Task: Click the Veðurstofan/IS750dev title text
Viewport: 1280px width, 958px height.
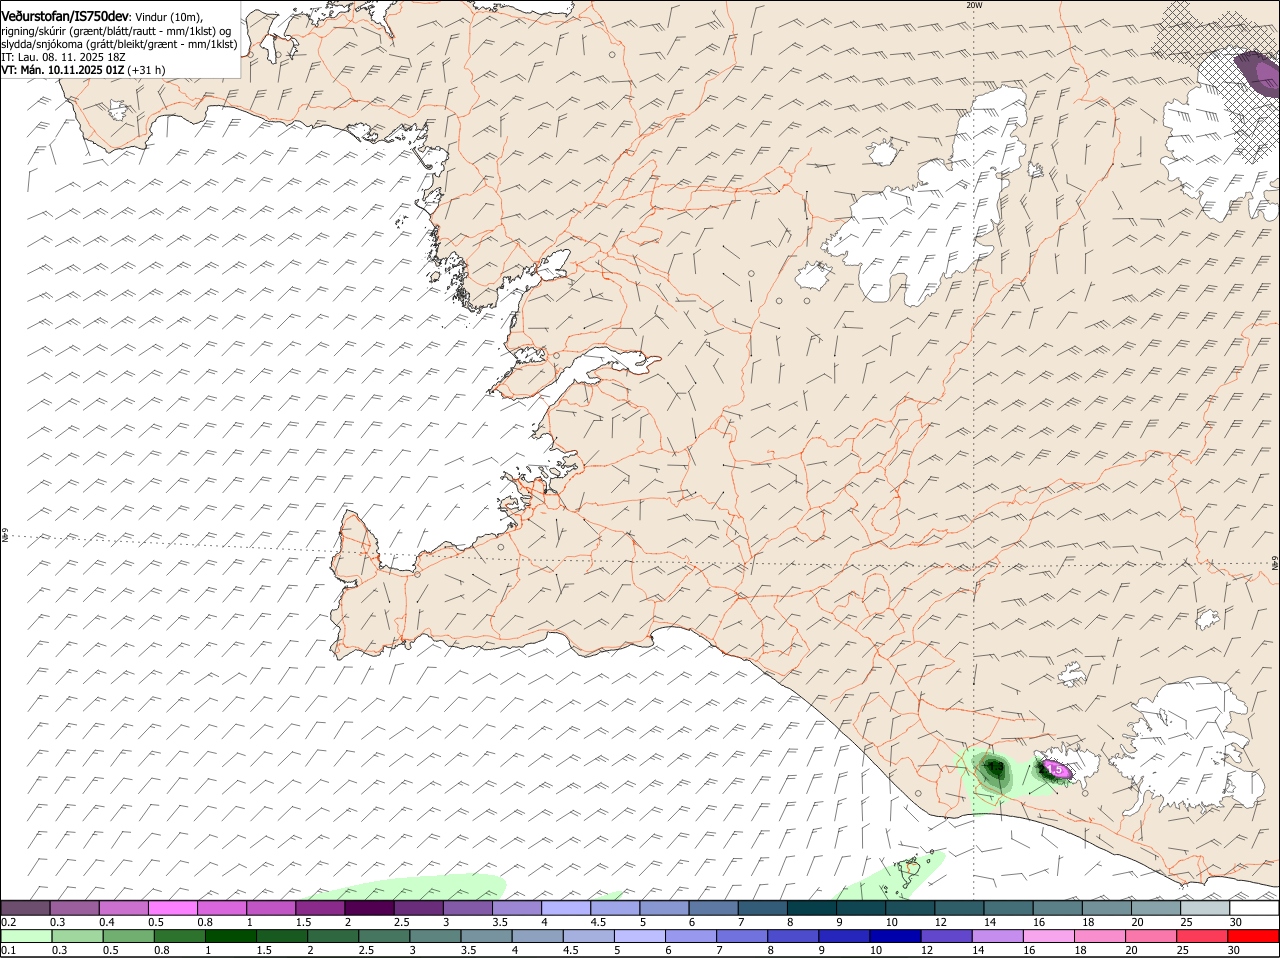Action: click(64, 17)
